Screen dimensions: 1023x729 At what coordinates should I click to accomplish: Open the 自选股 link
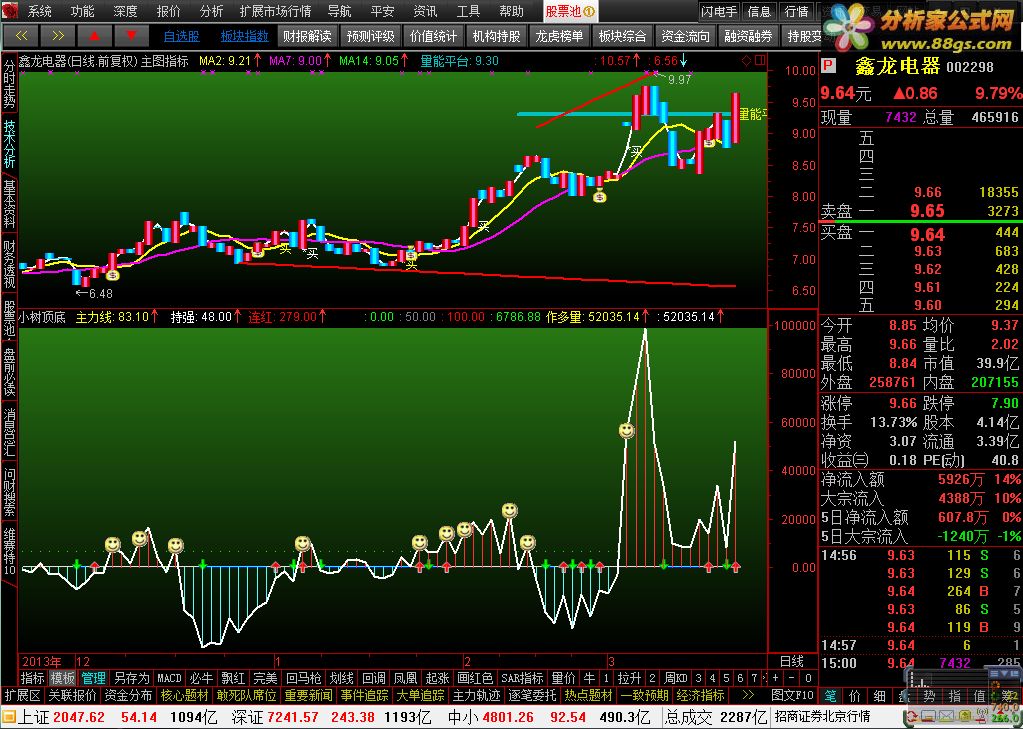181,37
